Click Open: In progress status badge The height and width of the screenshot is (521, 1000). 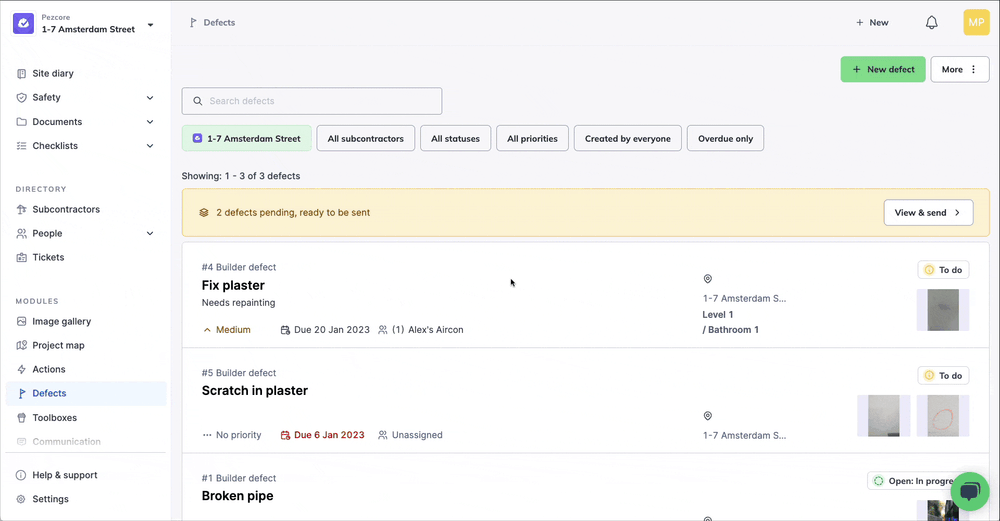pos(915,481)
